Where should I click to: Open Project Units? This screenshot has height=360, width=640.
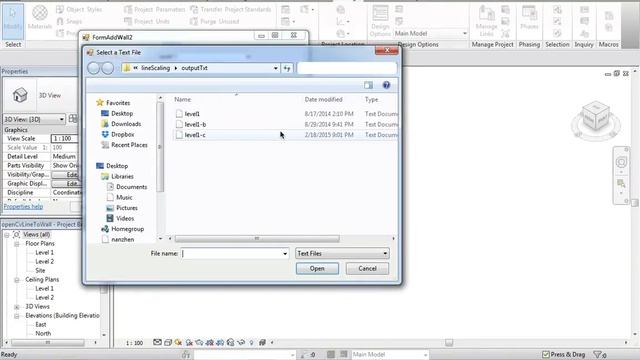coord(147,21)
